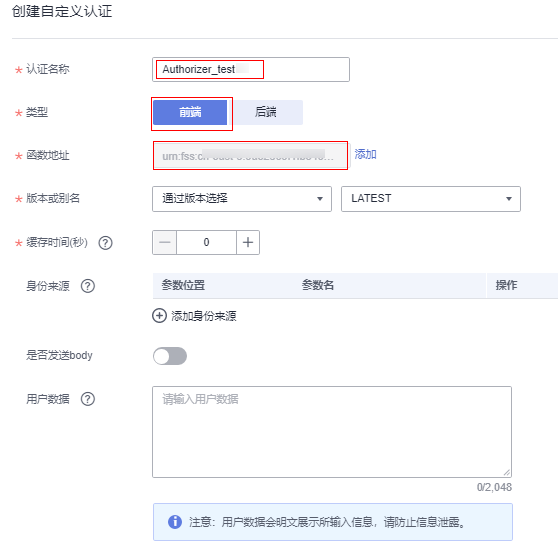Click the cache time value field
The image size is (558, 557).
pos(206,242)
